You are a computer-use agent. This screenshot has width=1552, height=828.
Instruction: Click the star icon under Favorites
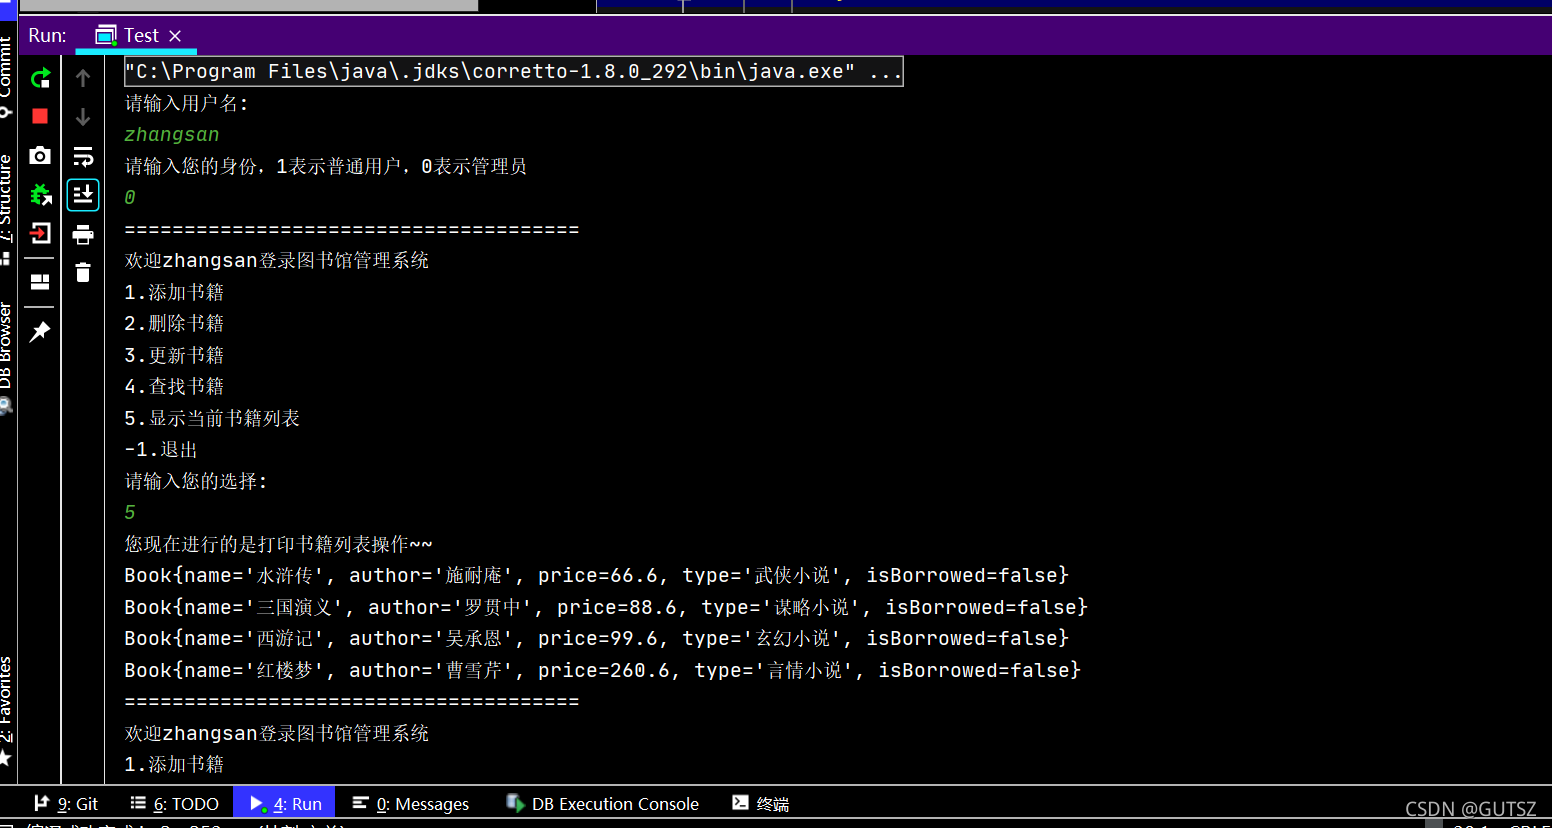pyautogui.click(x=5, y=758)
